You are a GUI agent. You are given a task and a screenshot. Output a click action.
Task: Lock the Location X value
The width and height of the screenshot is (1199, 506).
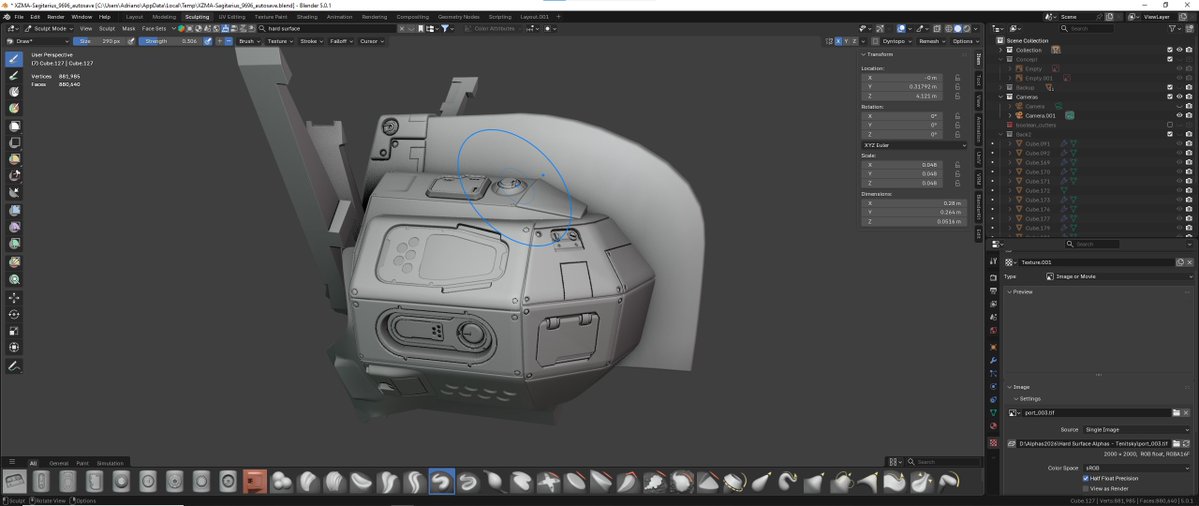[957, 78]
